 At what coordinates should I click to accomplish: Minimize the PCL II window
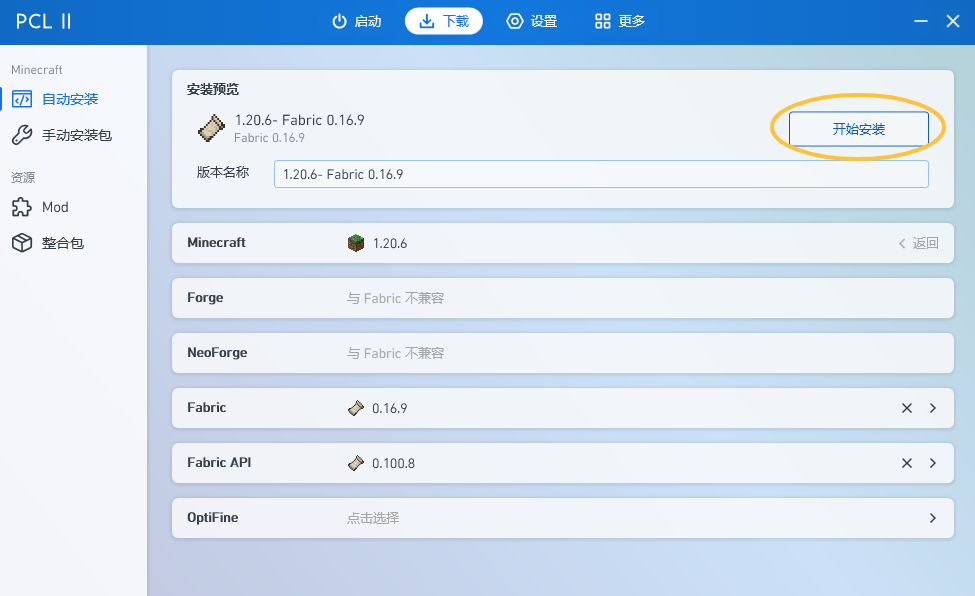921,21
